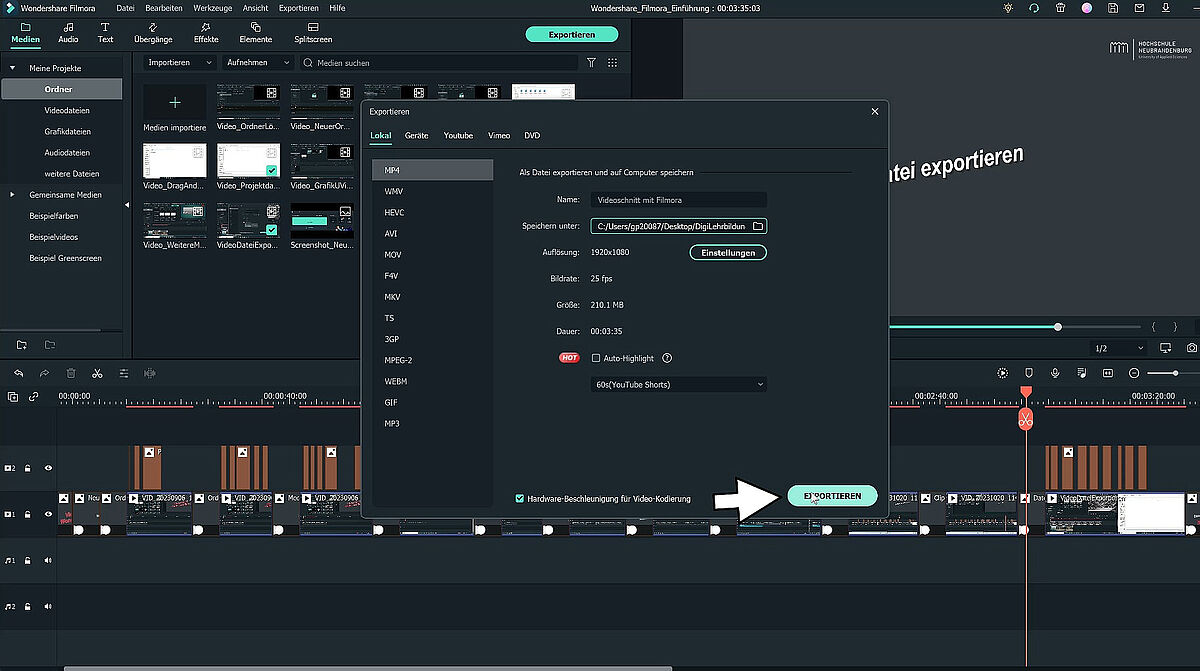Click the filter funnel icon in media panel
Image resolution: width=1200 pixels, height=671 pixels.
(x=591, y=62)
